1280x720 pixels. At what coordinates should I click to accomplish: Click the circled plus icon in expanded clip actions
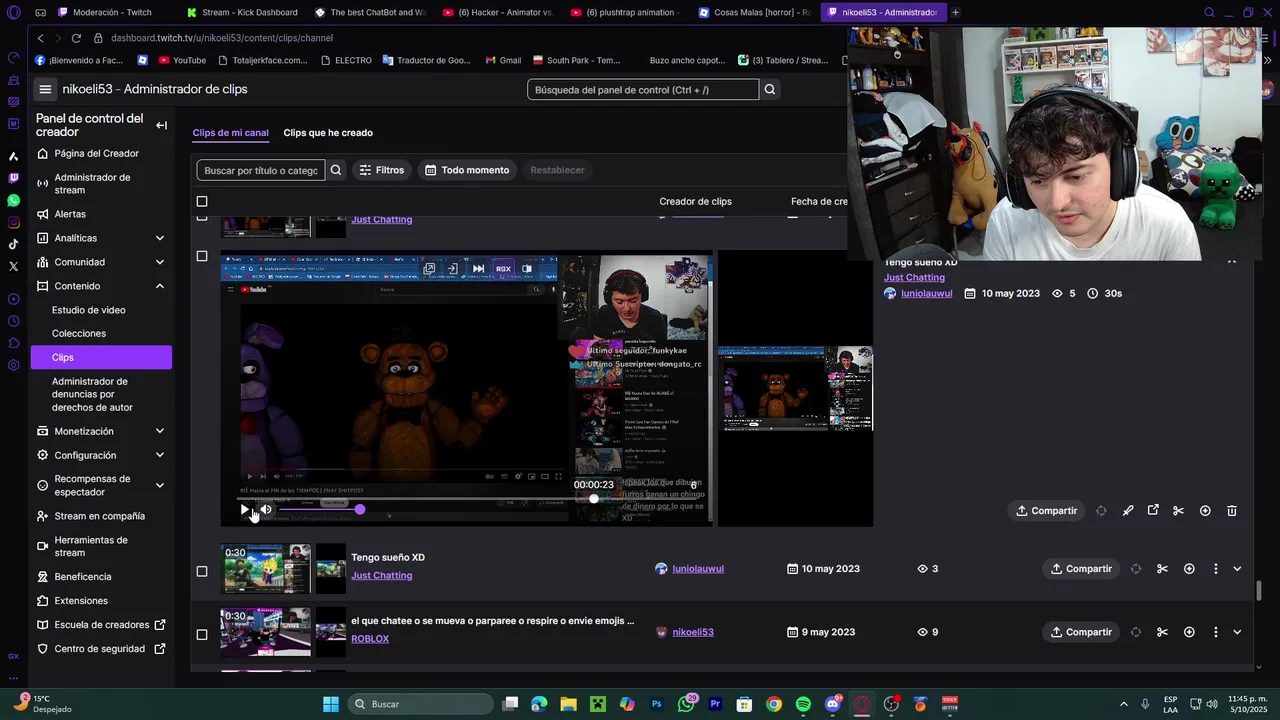(x=1205, y=510)
